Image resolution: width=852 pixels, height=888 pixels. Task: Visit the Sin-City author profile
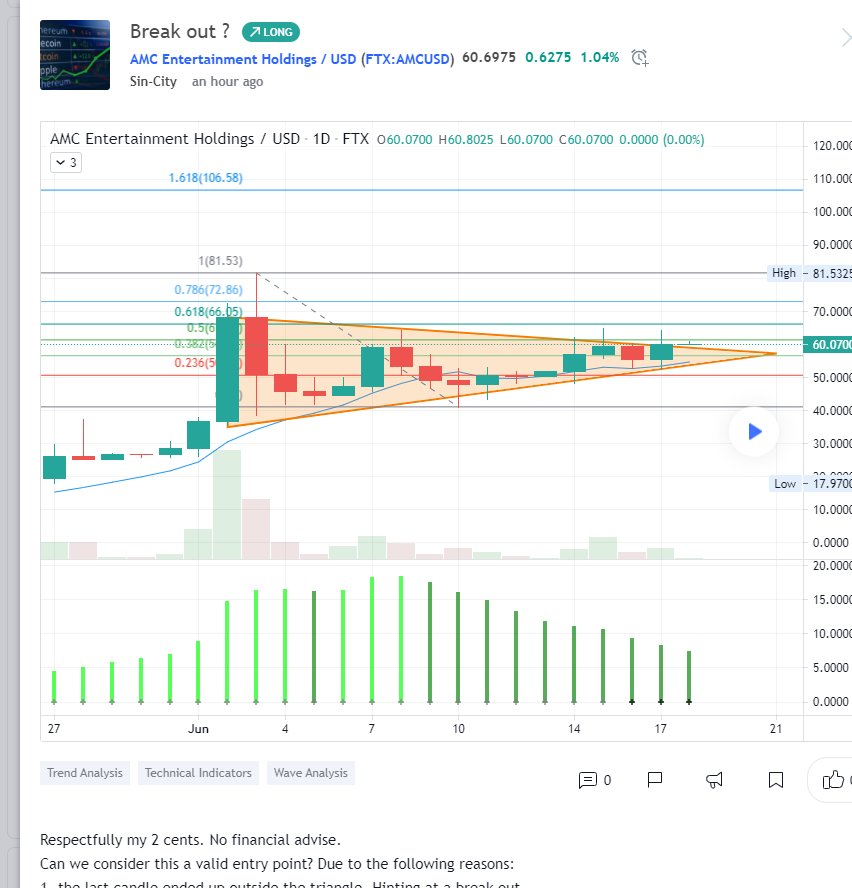[x=153, y=81]
